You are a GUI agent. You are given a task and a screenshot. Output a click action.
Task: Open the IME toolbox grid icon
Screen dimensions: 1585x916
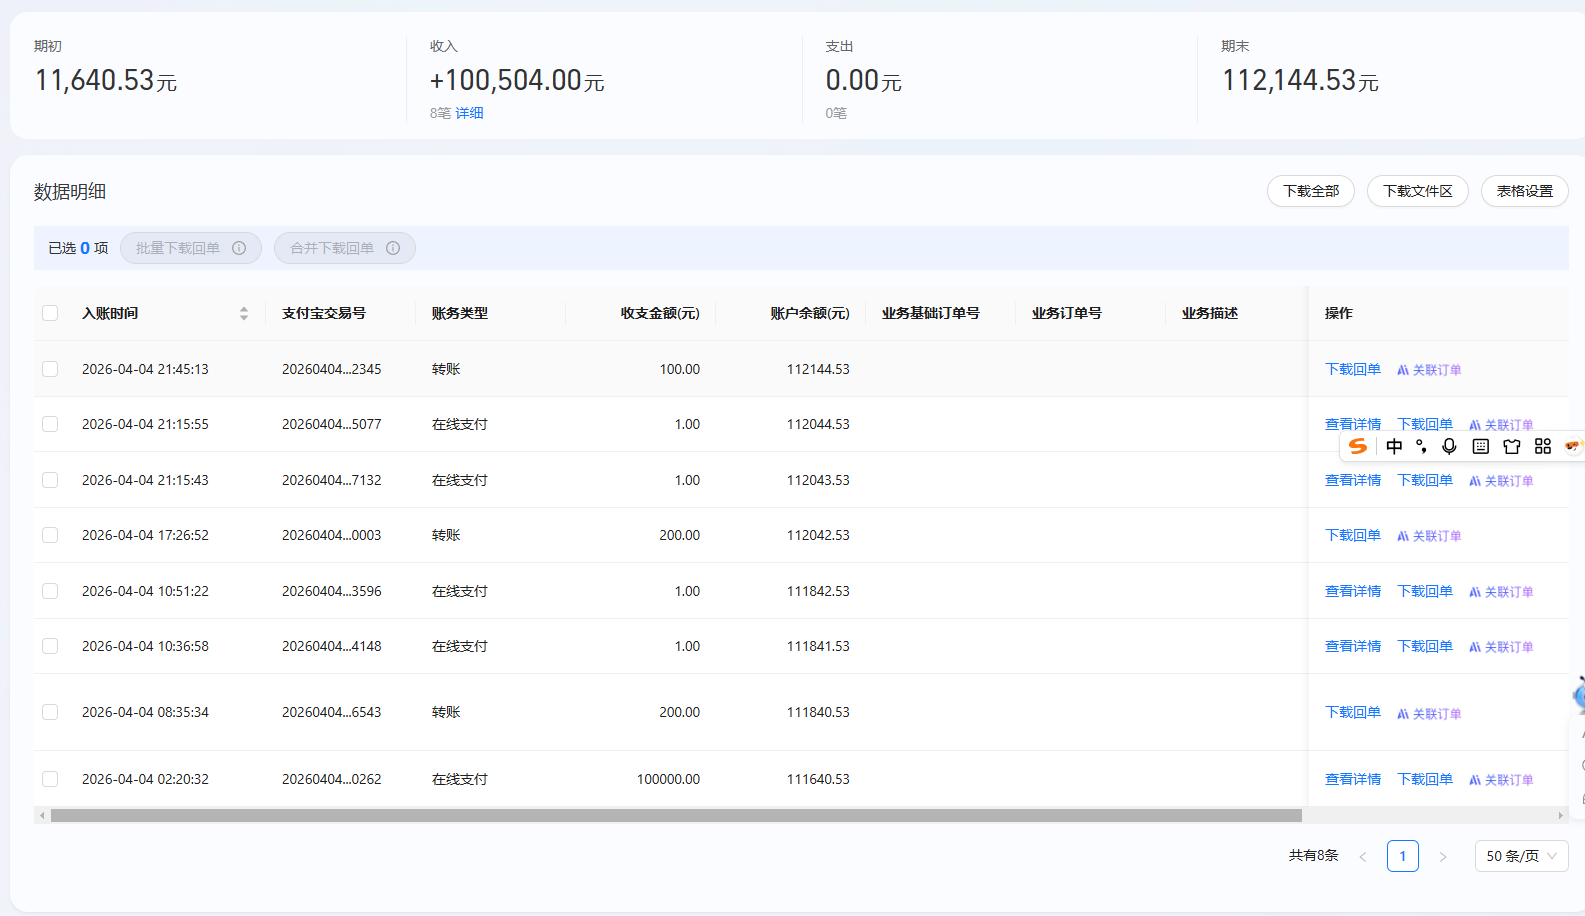[x=1543, y=446]
